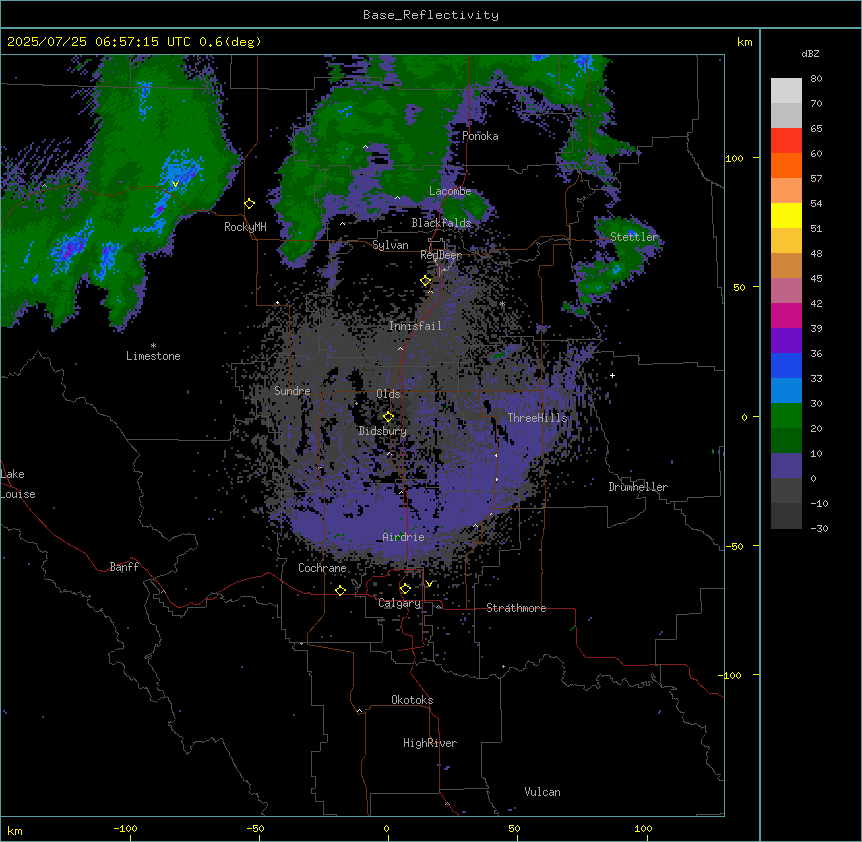Click the Blackfalds town label

tap(441, 223)
